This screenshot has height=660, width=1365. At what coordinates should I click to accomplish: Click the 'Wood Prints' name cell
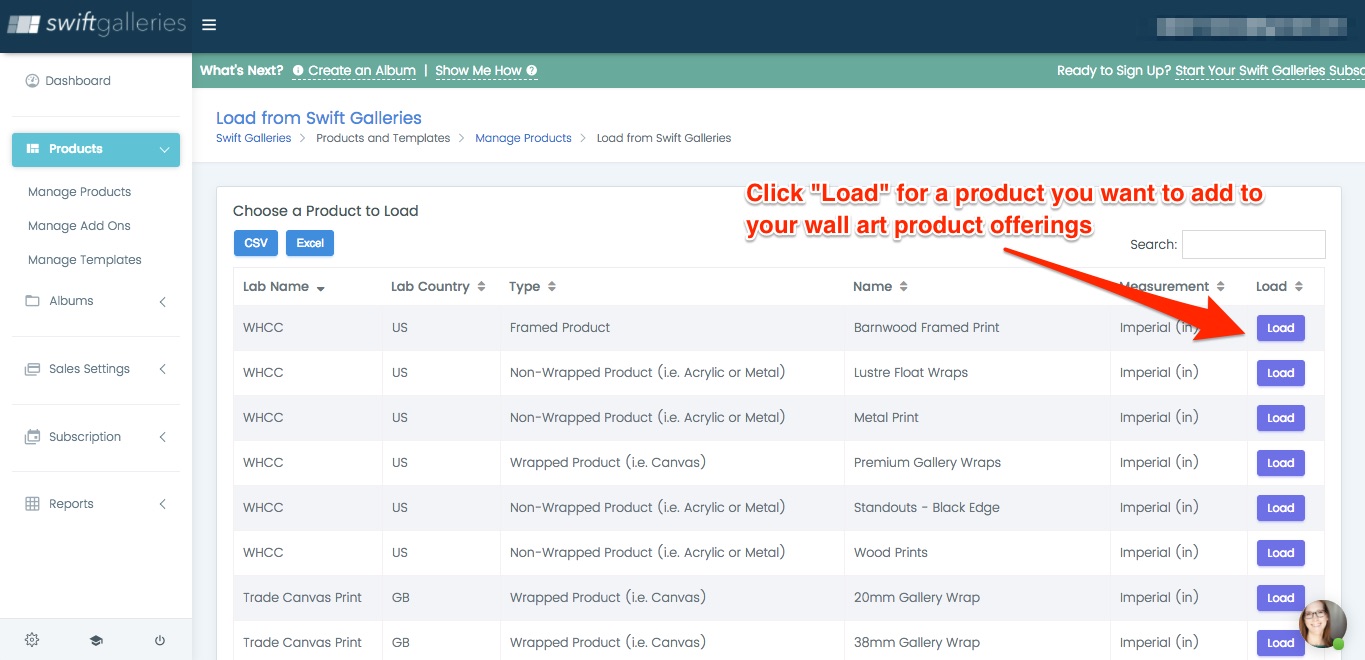click(x=891, y=553)
